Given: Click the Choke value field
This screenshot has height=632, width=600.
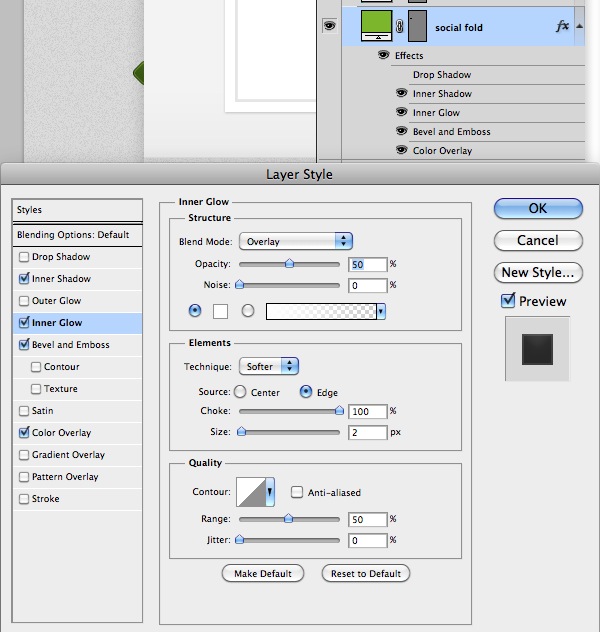Looking at the screenshot, I should click(367, 412).
